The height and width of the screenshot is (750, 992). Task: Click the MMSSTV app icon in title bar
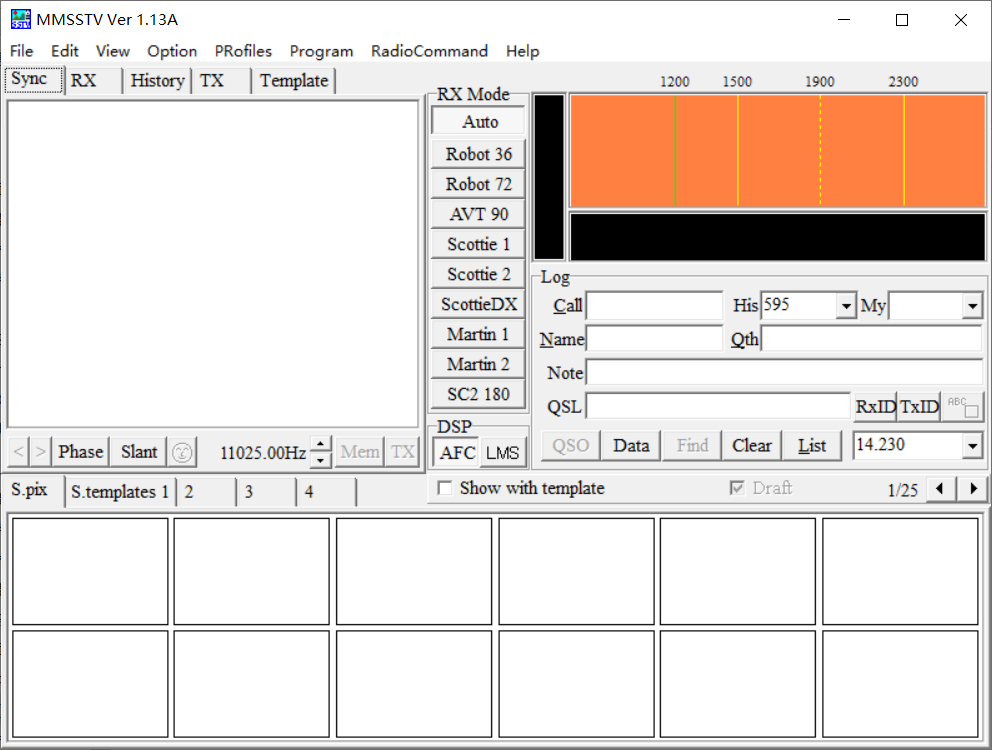20,20
